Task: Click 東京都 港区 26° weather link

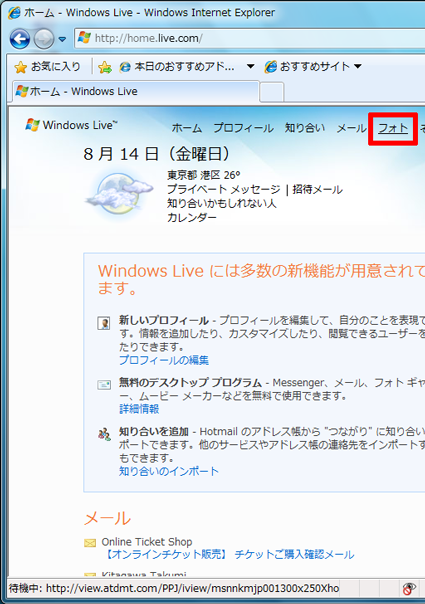Action: (x=204, y=175)
